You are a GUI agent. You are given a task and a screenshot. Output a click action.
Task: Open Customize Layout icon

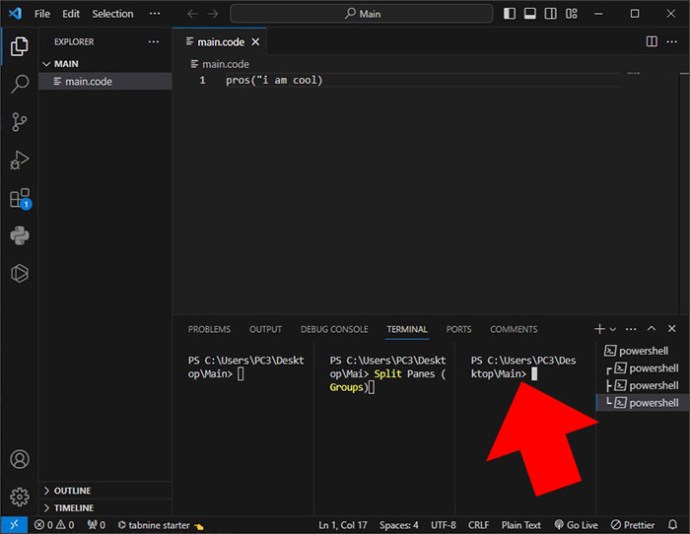point(571,14)
